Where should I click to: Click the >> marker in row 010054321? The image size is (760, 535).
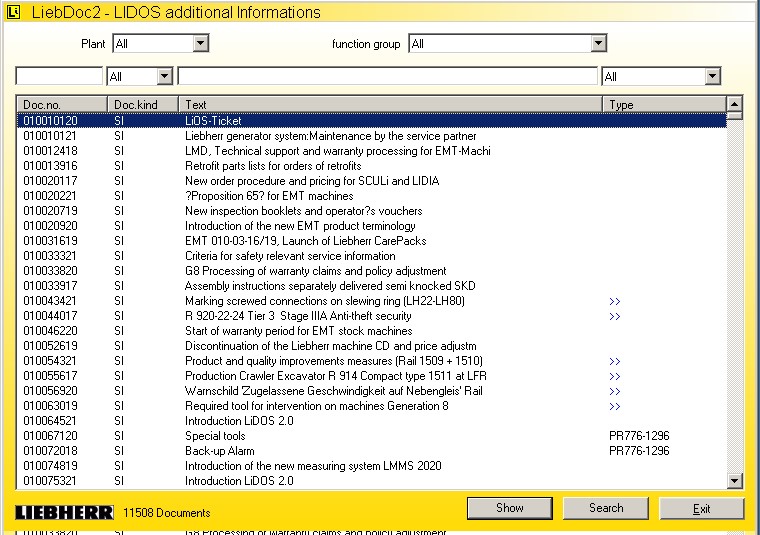tap(615, 362)
